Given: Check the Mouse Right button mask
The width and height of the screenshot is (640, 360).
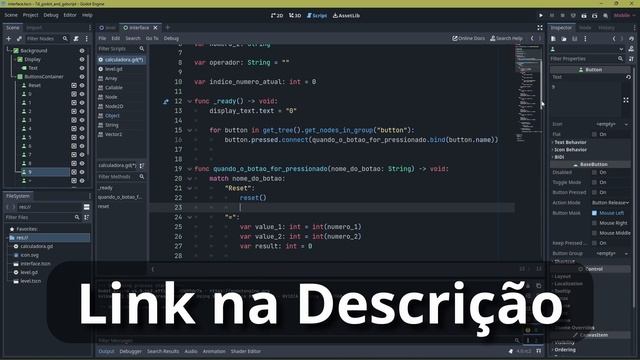Looking at the screenshot, I should [595, 223].
